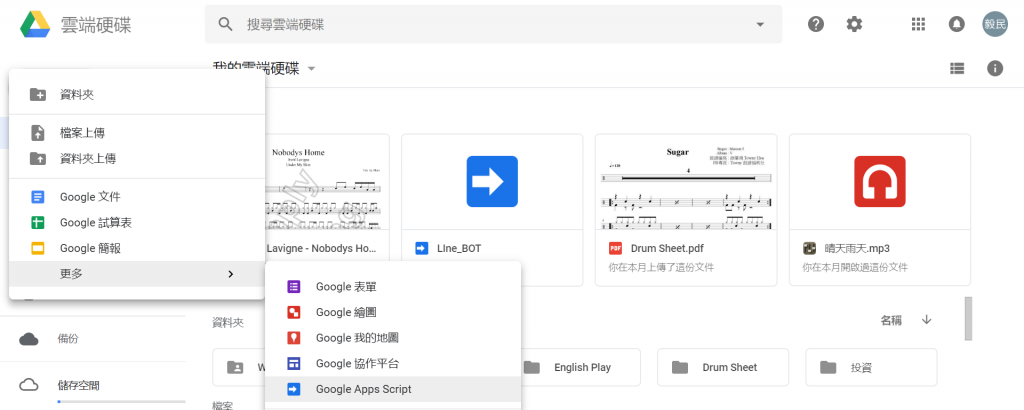Show the details info panel
Screen dimensions: 1024x410
(x=995, y=68)
